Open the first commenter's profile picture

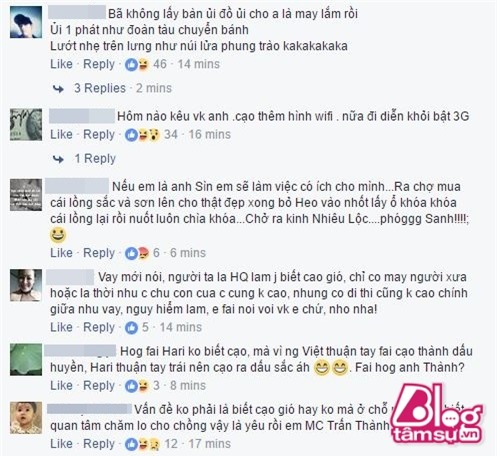pyautogui.click(x=26, y=22)
